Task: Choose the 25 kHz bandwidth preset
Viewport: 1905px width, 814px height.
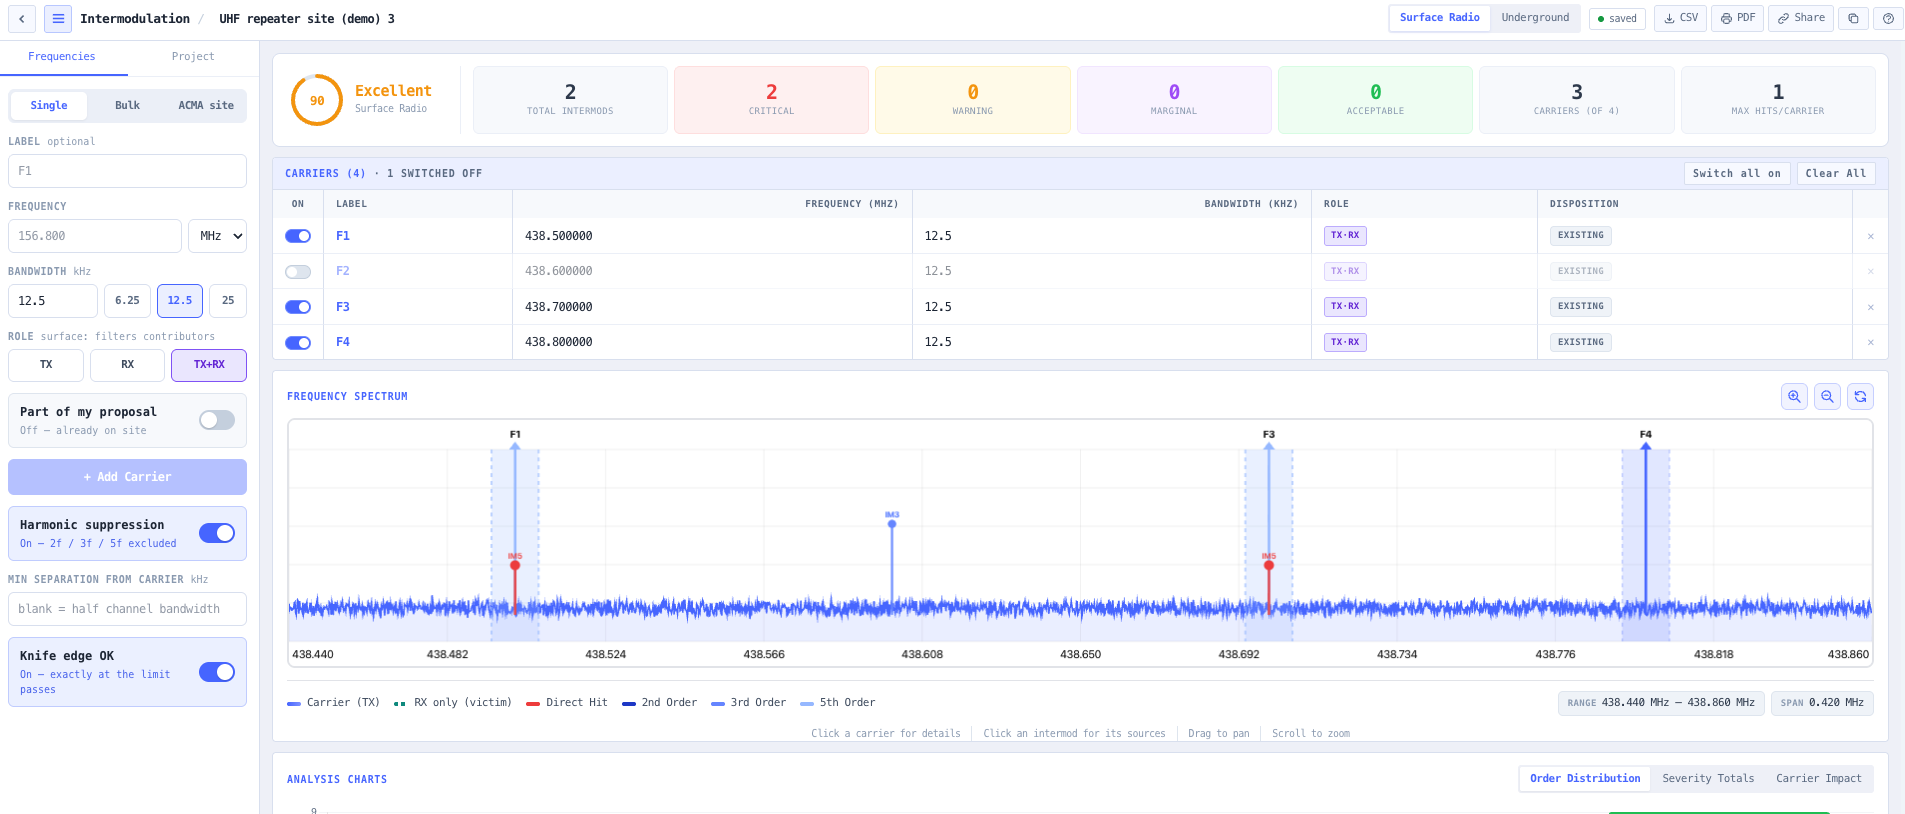Action: 228,301
